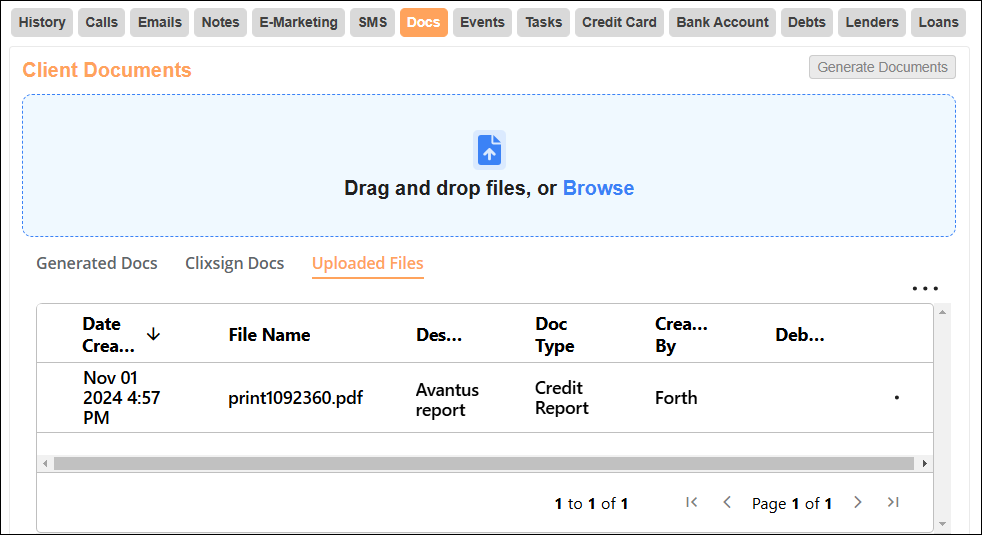Viewport: 982px width, 535px height.
Task: Click the horizontal scrollbar left arrow
Action: tap(45, 464)
